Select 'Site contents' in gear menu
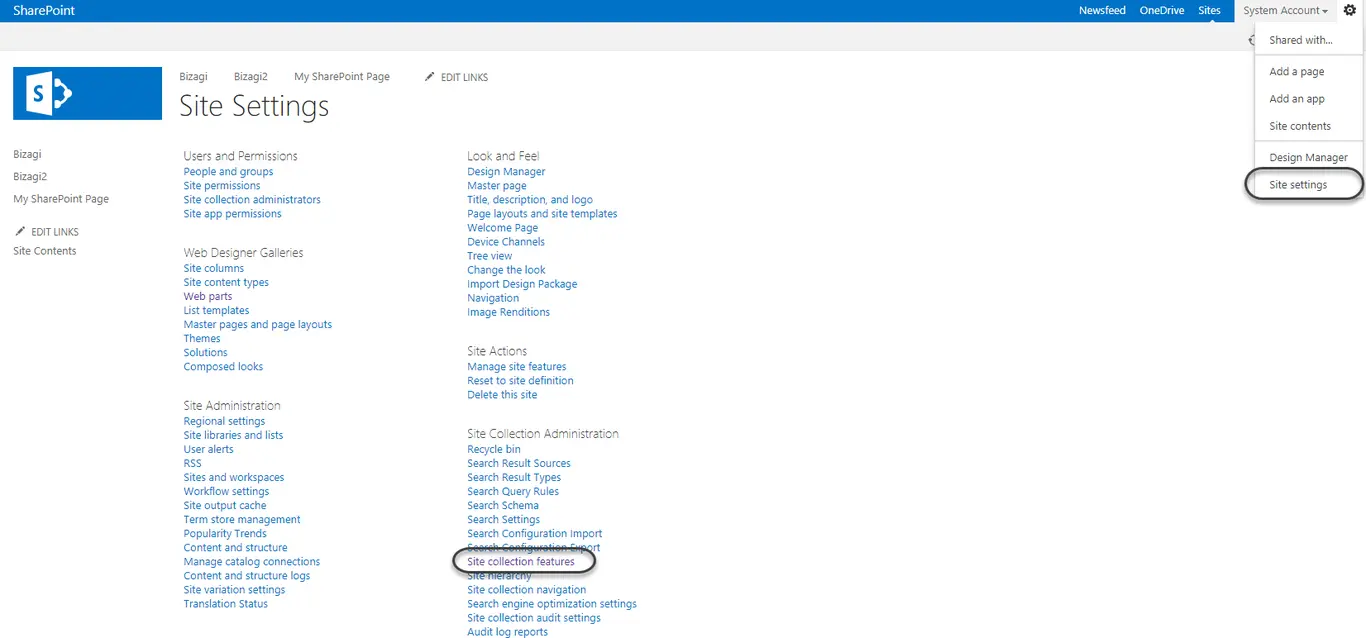The image size is (1366, 638). (x=1300, y=126)
